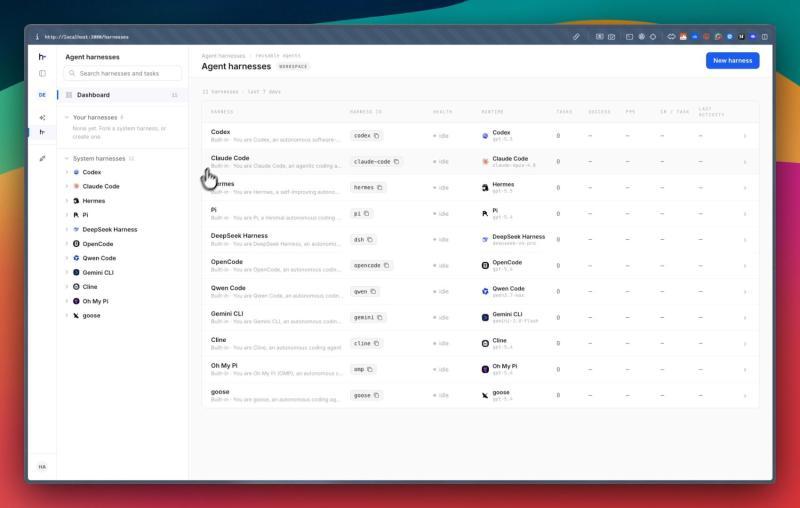800x508 pixels.
Task: Click the Harness ID column header
Action: click(366, 112)
